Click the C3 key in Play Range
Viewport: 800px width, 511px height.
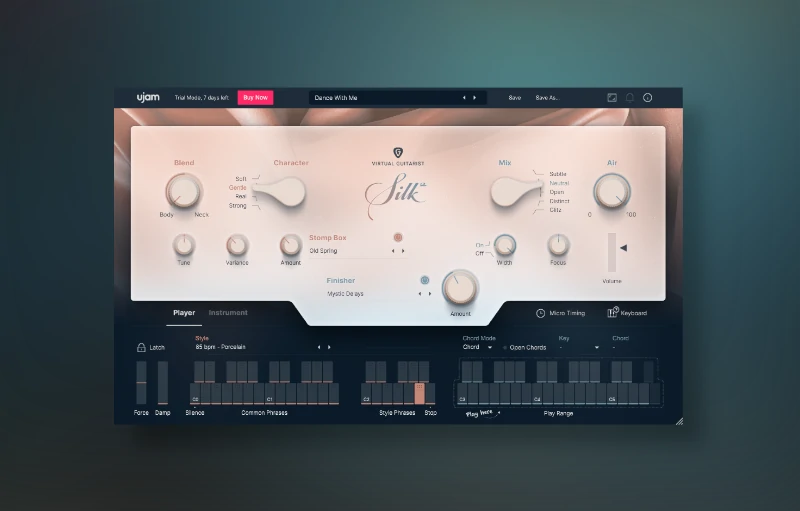(x=462, y=394)
